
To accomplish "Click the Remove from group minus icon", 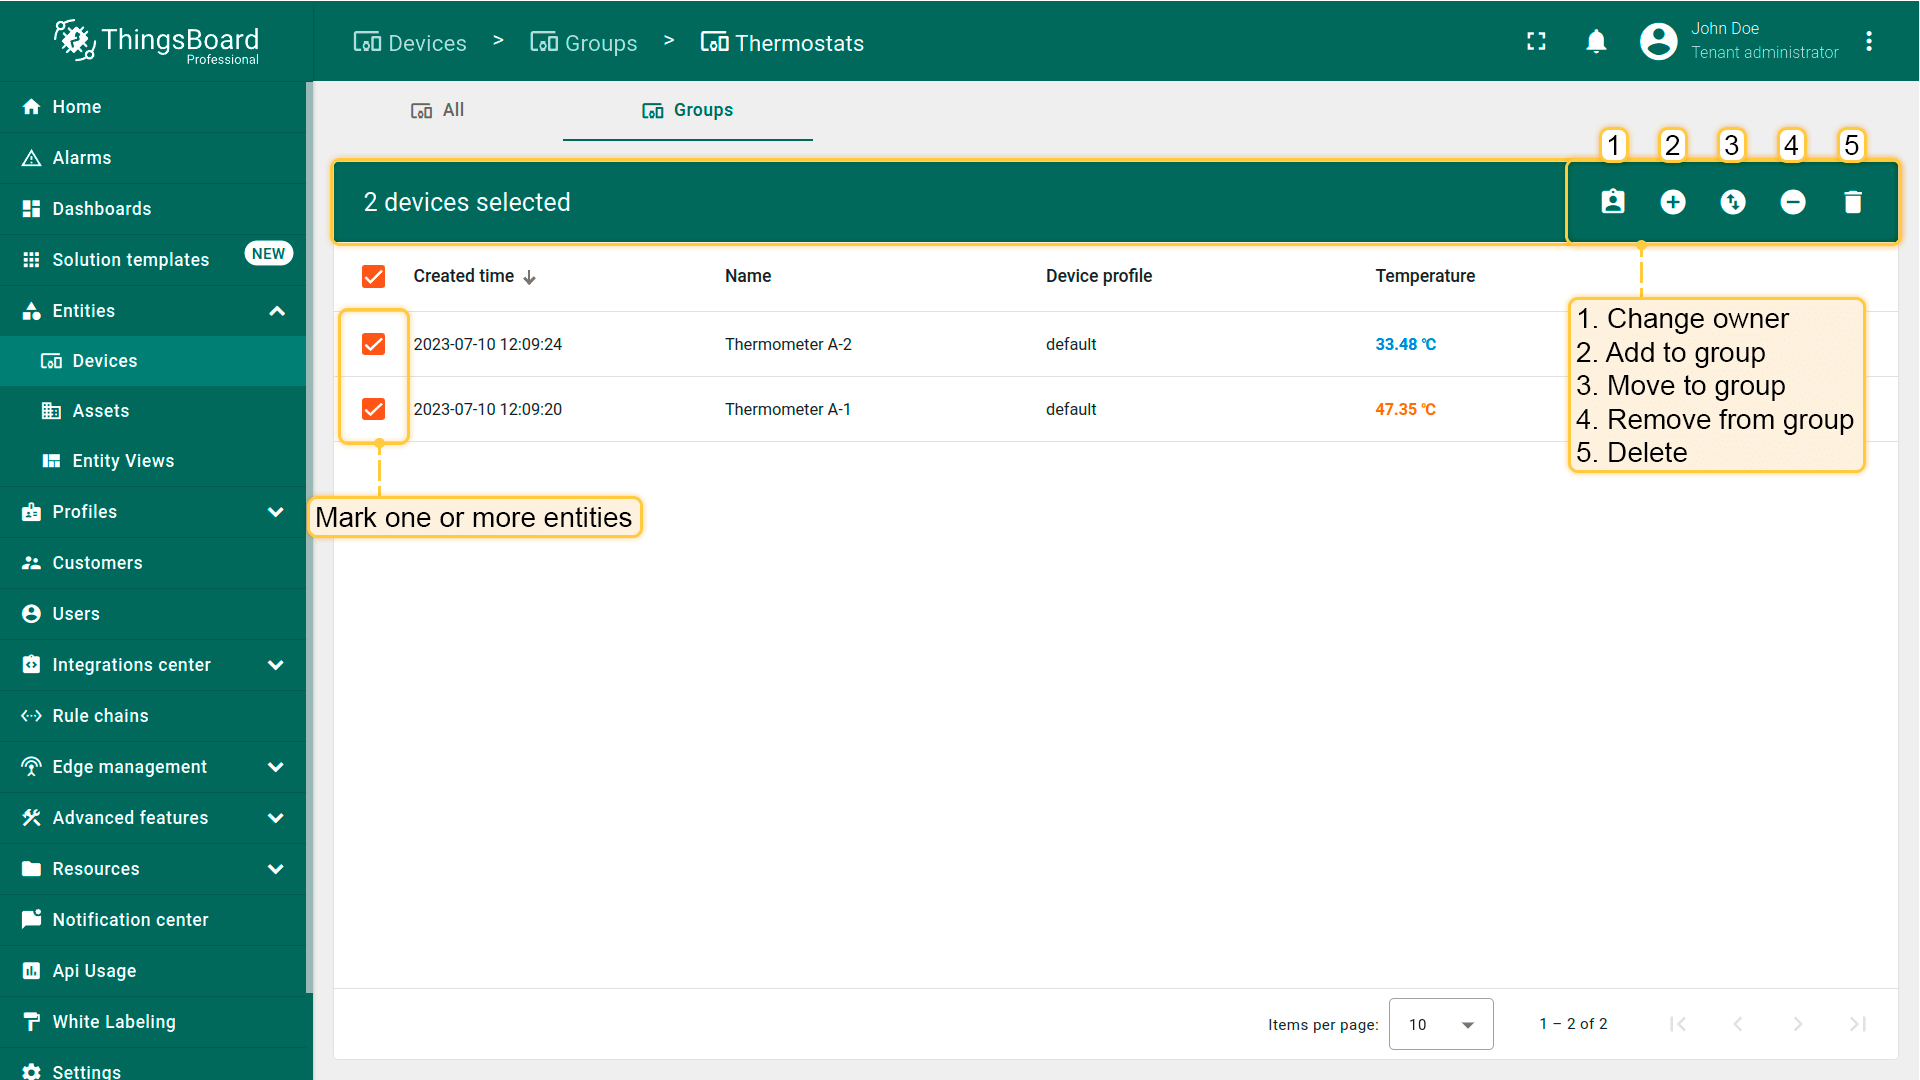I will 1793,202.
